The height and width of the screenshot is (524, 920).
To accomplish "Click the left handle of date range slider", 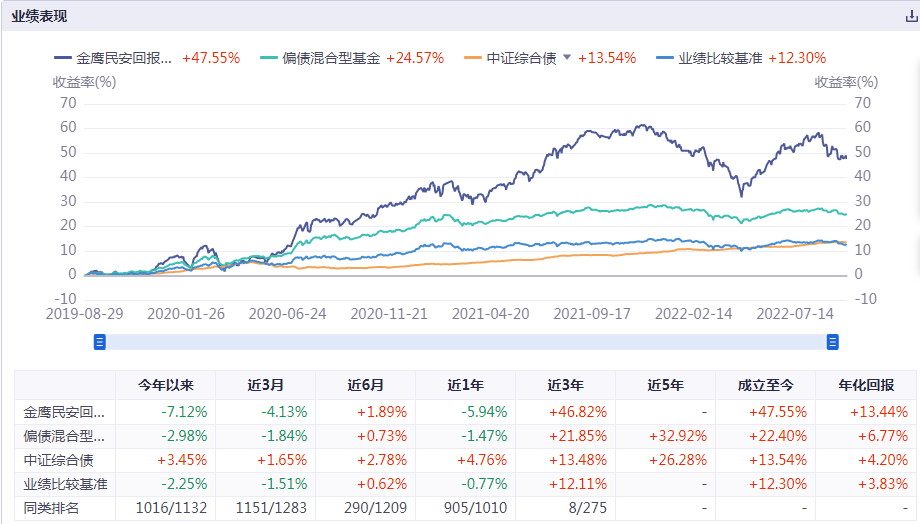I will coord(99,342).
